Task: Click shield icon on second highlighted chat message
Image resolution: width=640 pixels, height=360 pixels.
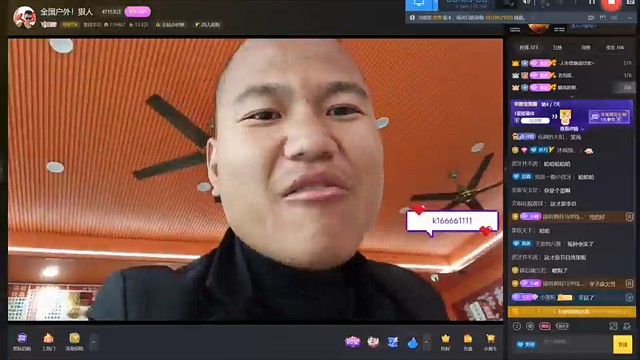Action: click(629, 283)
